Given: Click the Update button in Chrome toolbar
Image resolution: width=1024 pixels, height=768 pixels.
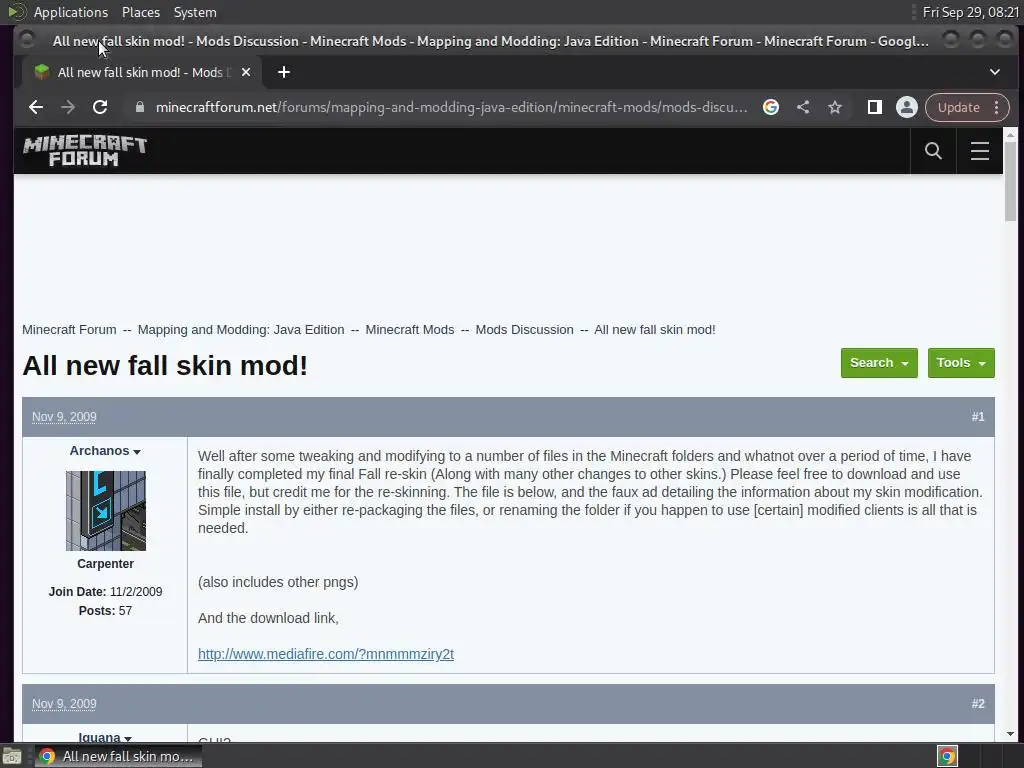Looking at the screenshot, I should [958, 107].
